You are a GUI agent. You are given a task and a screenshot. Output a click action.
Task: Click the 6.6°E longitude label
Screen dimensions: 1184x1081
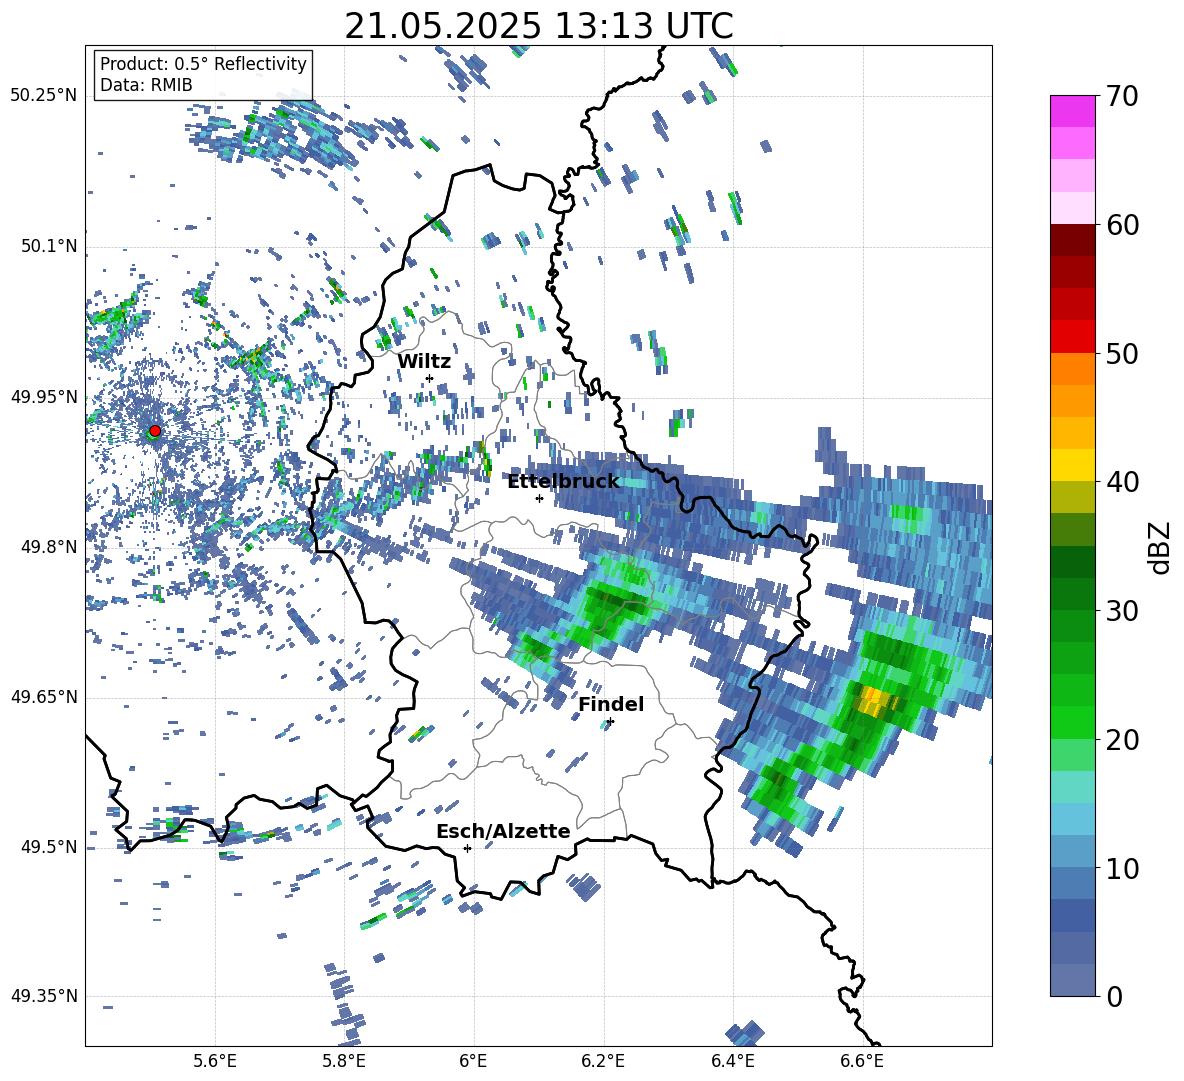pos(862,1061)
